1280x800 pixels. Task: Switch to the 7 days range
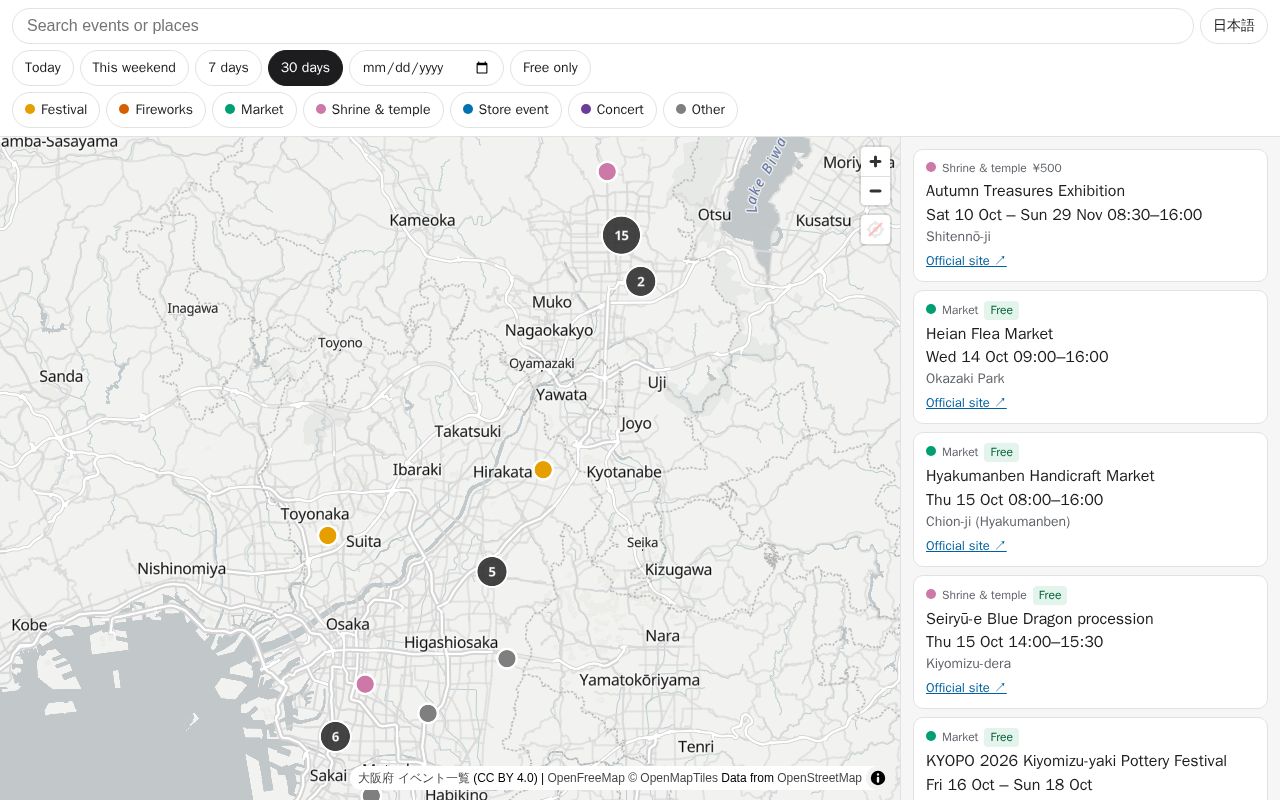click(x=228, y=68)
